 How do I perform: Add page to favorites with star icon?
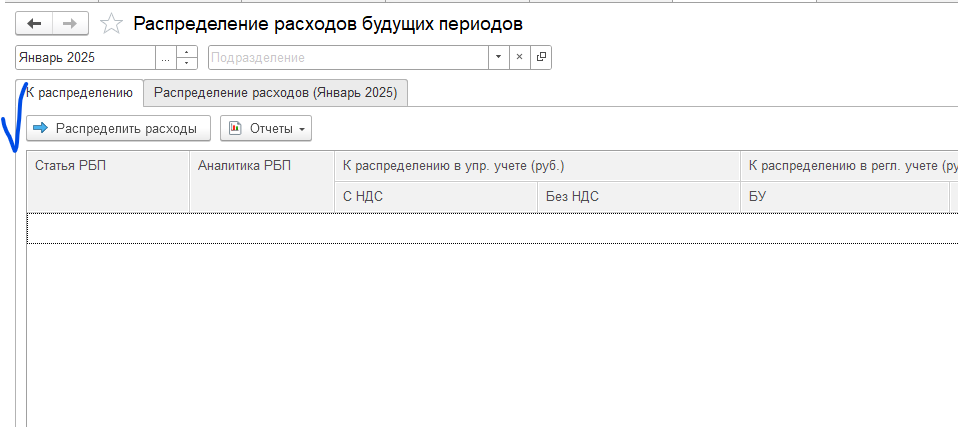(113, 23)
